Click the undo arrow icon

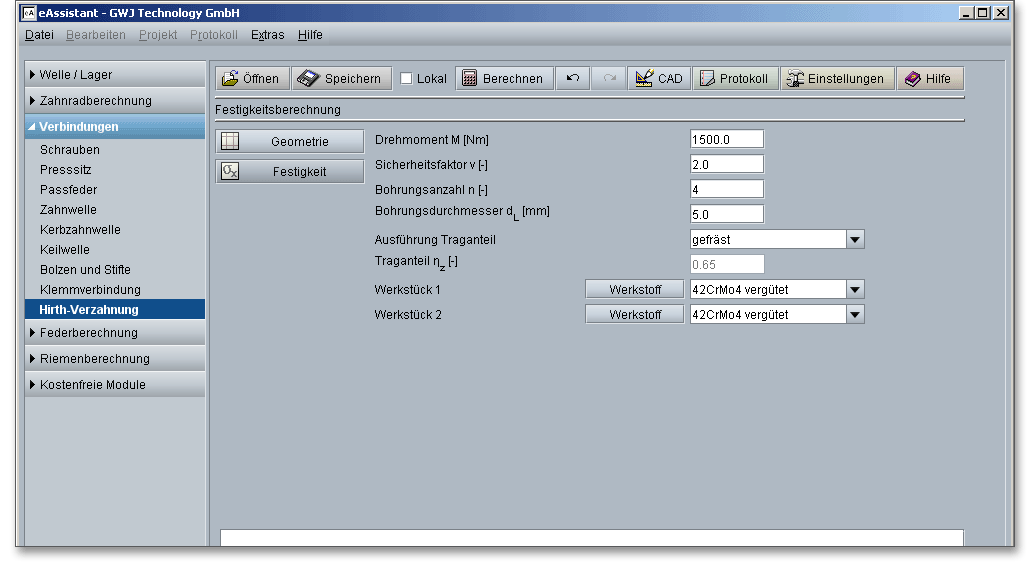click(572, 79)
